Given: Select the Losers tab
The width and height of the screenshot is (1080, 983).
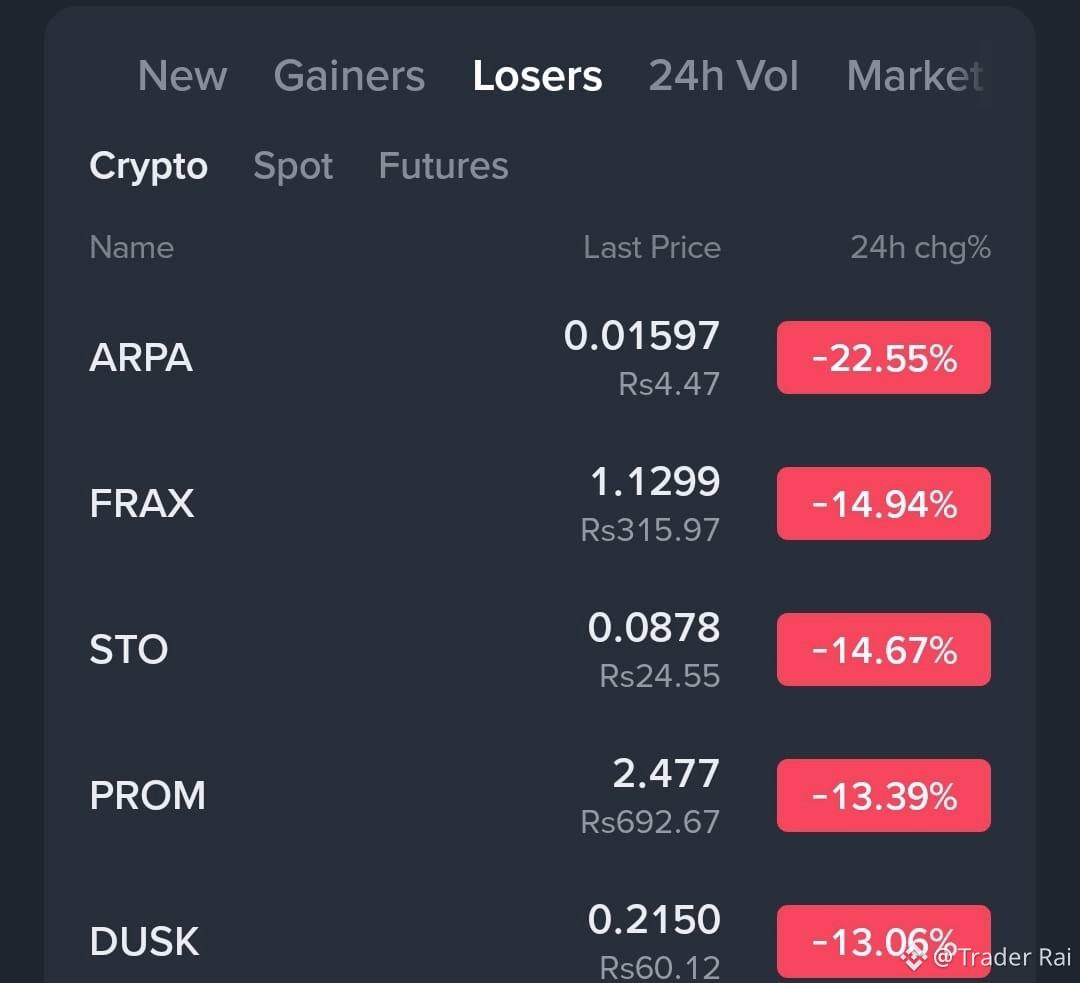Looking at the screenshot, I should 537,76.
